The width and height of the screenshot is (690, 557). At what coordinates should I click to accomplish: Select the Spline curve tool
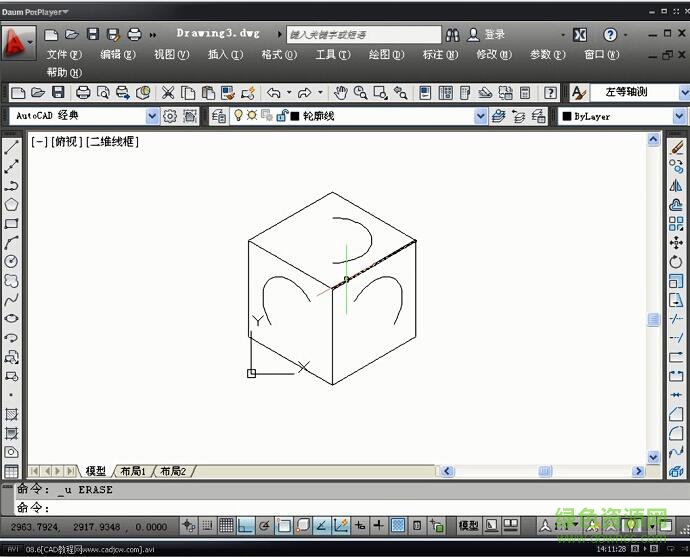(x=11, y=300)
